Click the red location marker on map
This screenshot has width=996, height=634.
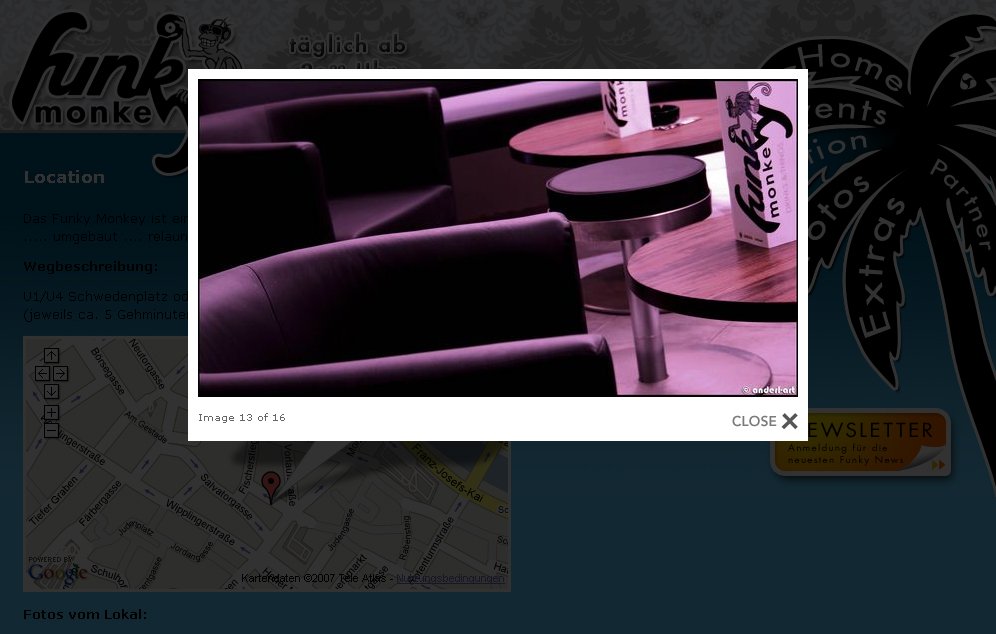pyautogui.click(x=270, y=486)
